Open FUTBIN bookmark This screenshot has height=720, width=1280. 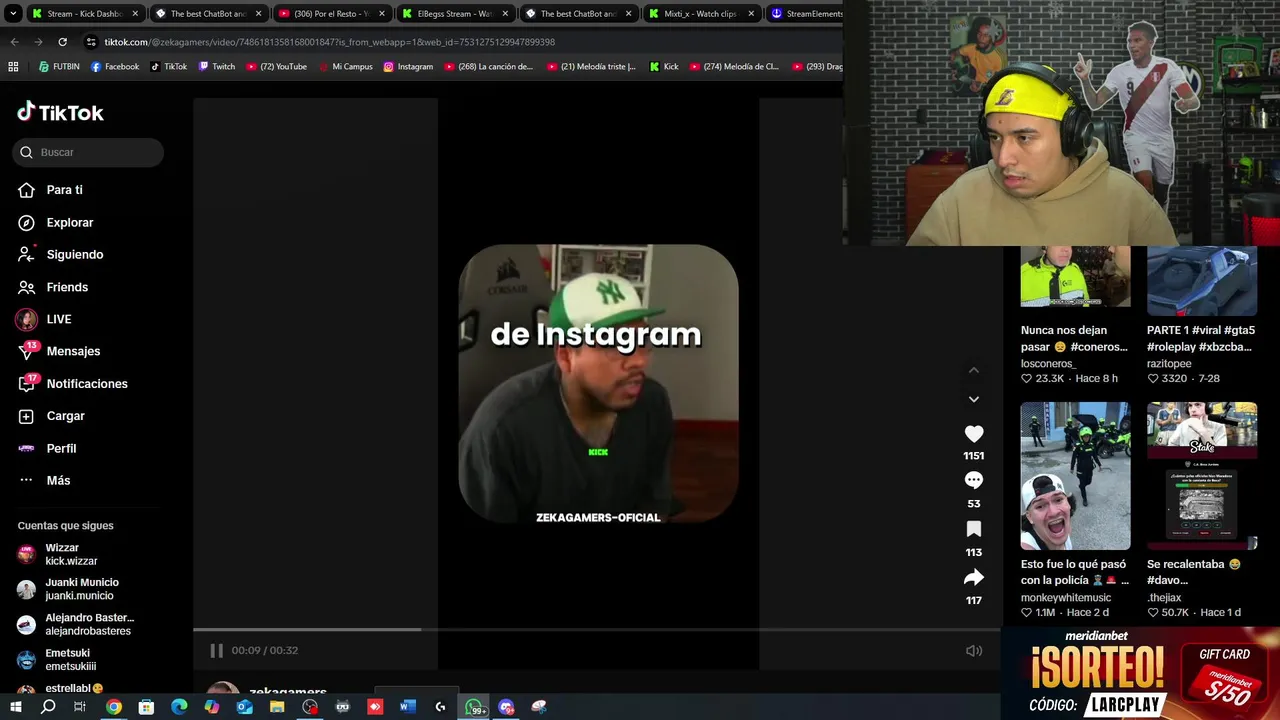point(59,67)
